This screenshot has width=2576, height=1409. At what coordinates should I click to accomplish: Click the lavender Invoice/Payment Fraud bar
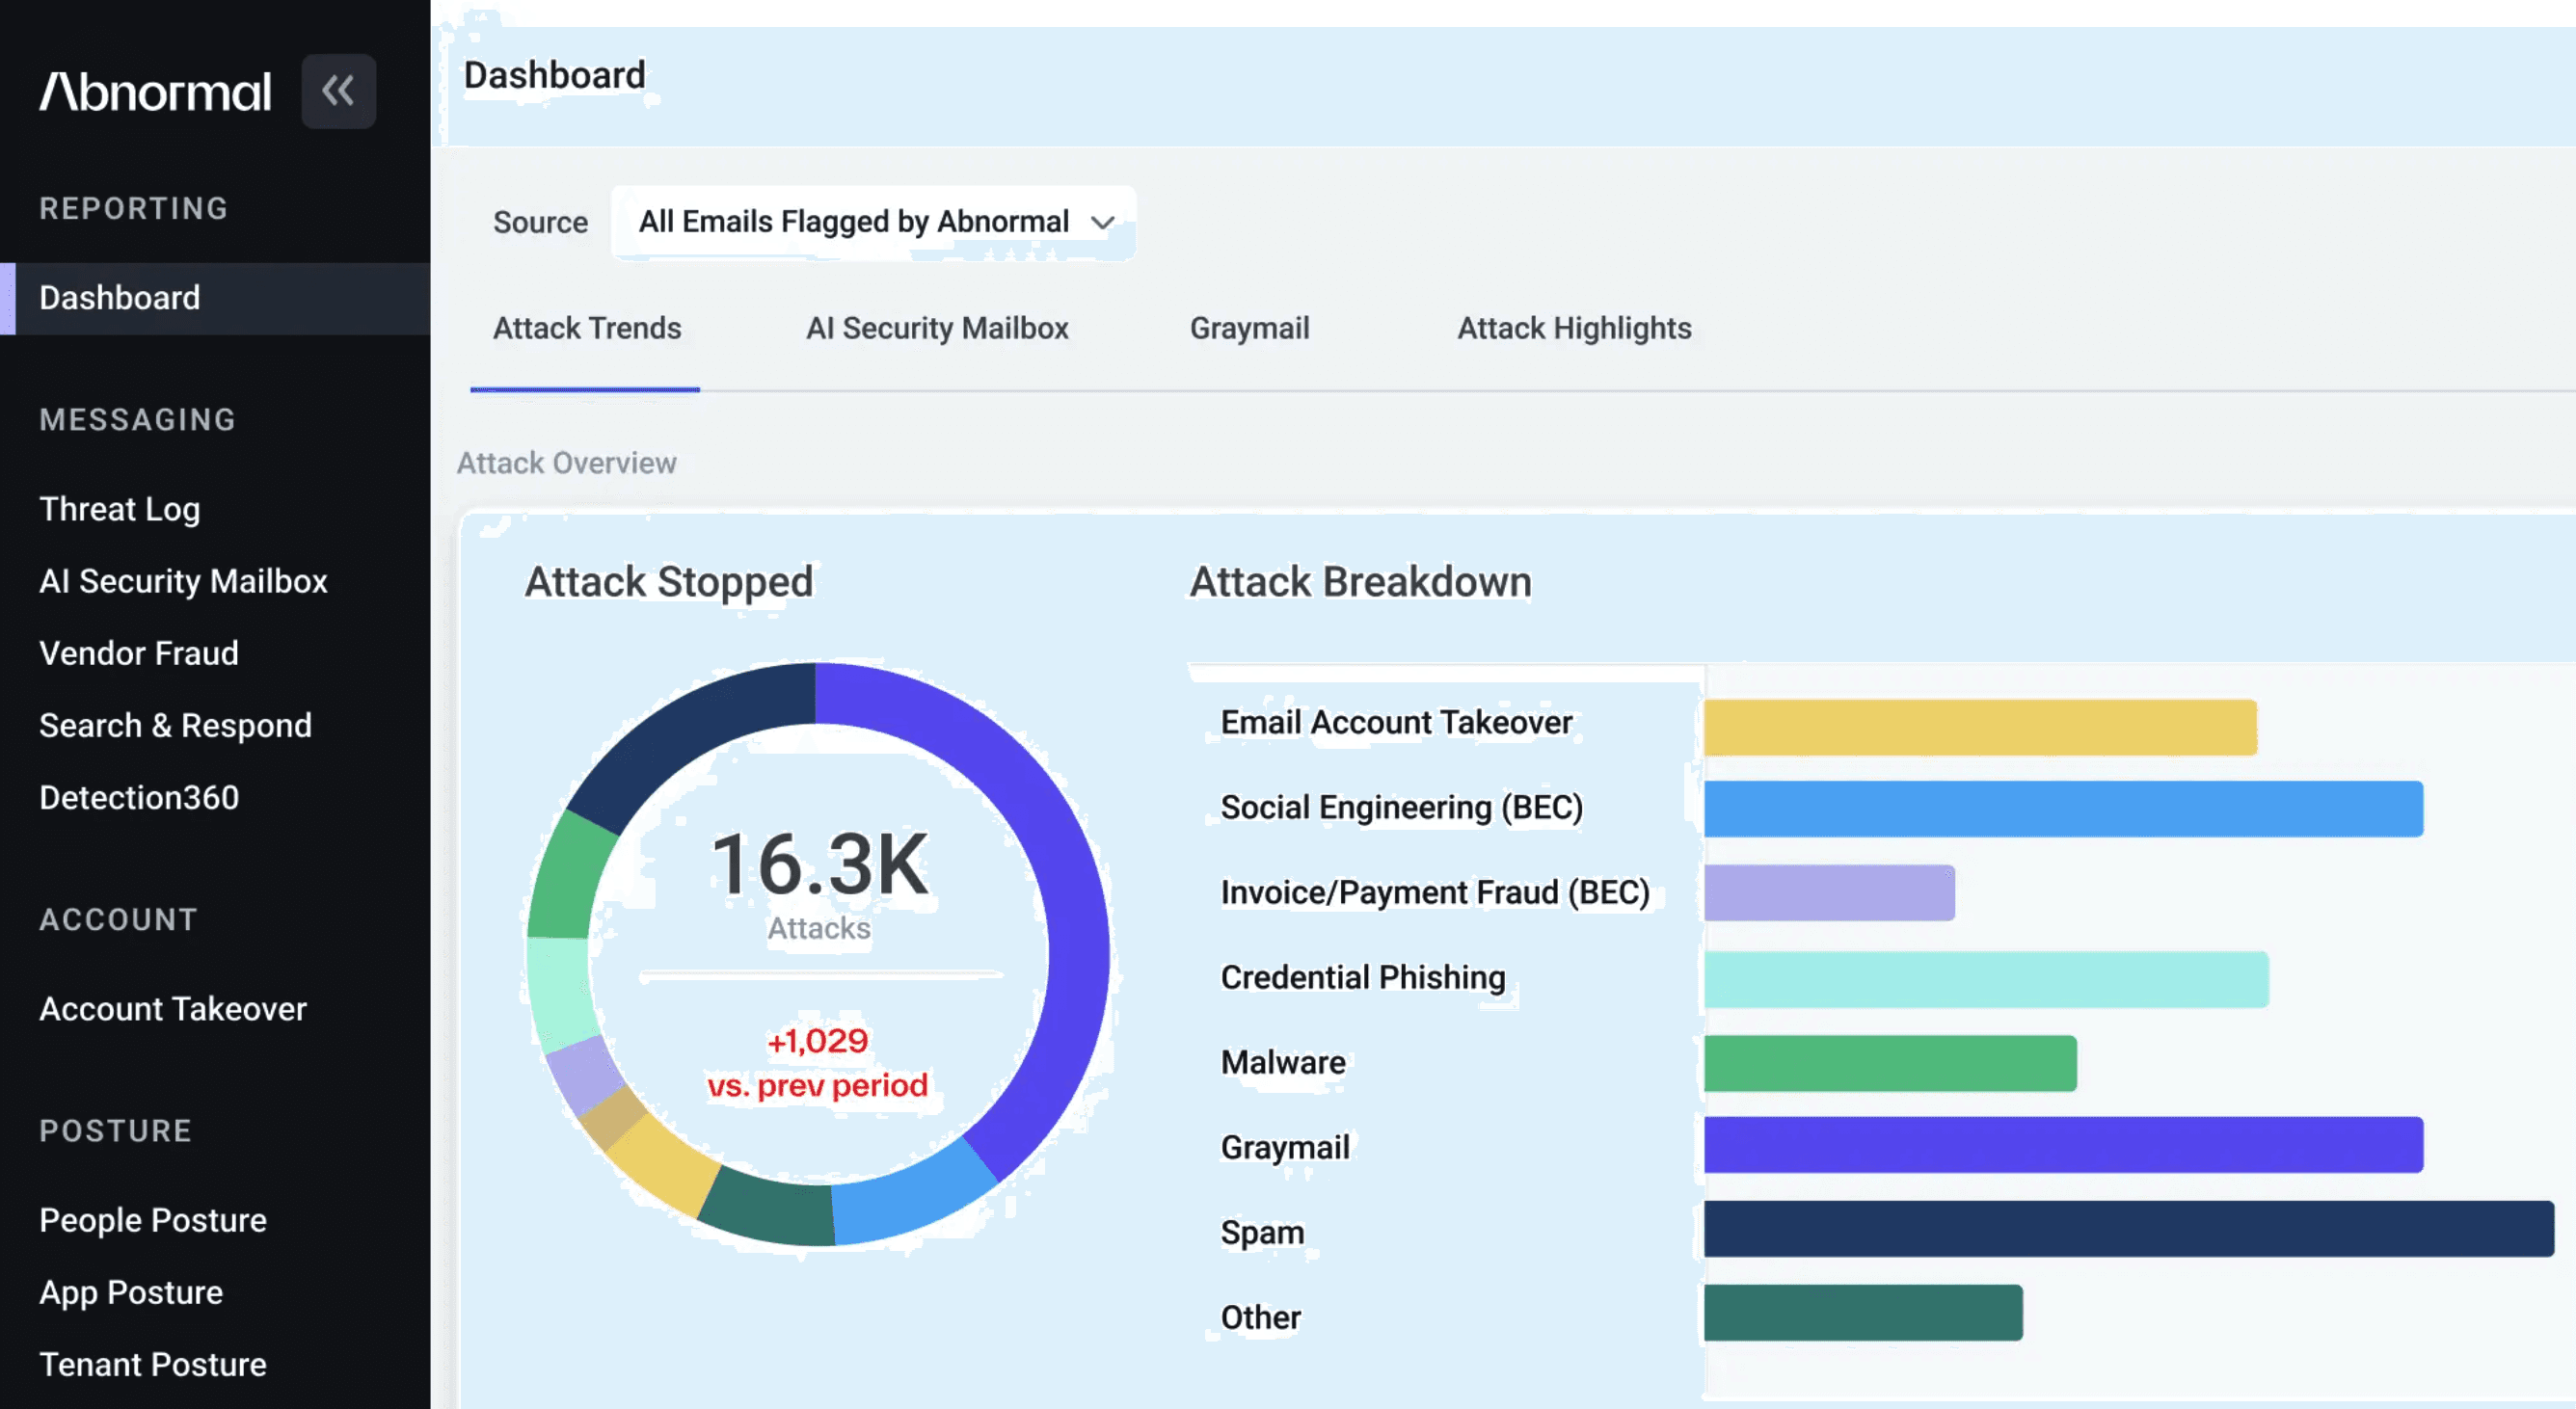[1829, 893]
